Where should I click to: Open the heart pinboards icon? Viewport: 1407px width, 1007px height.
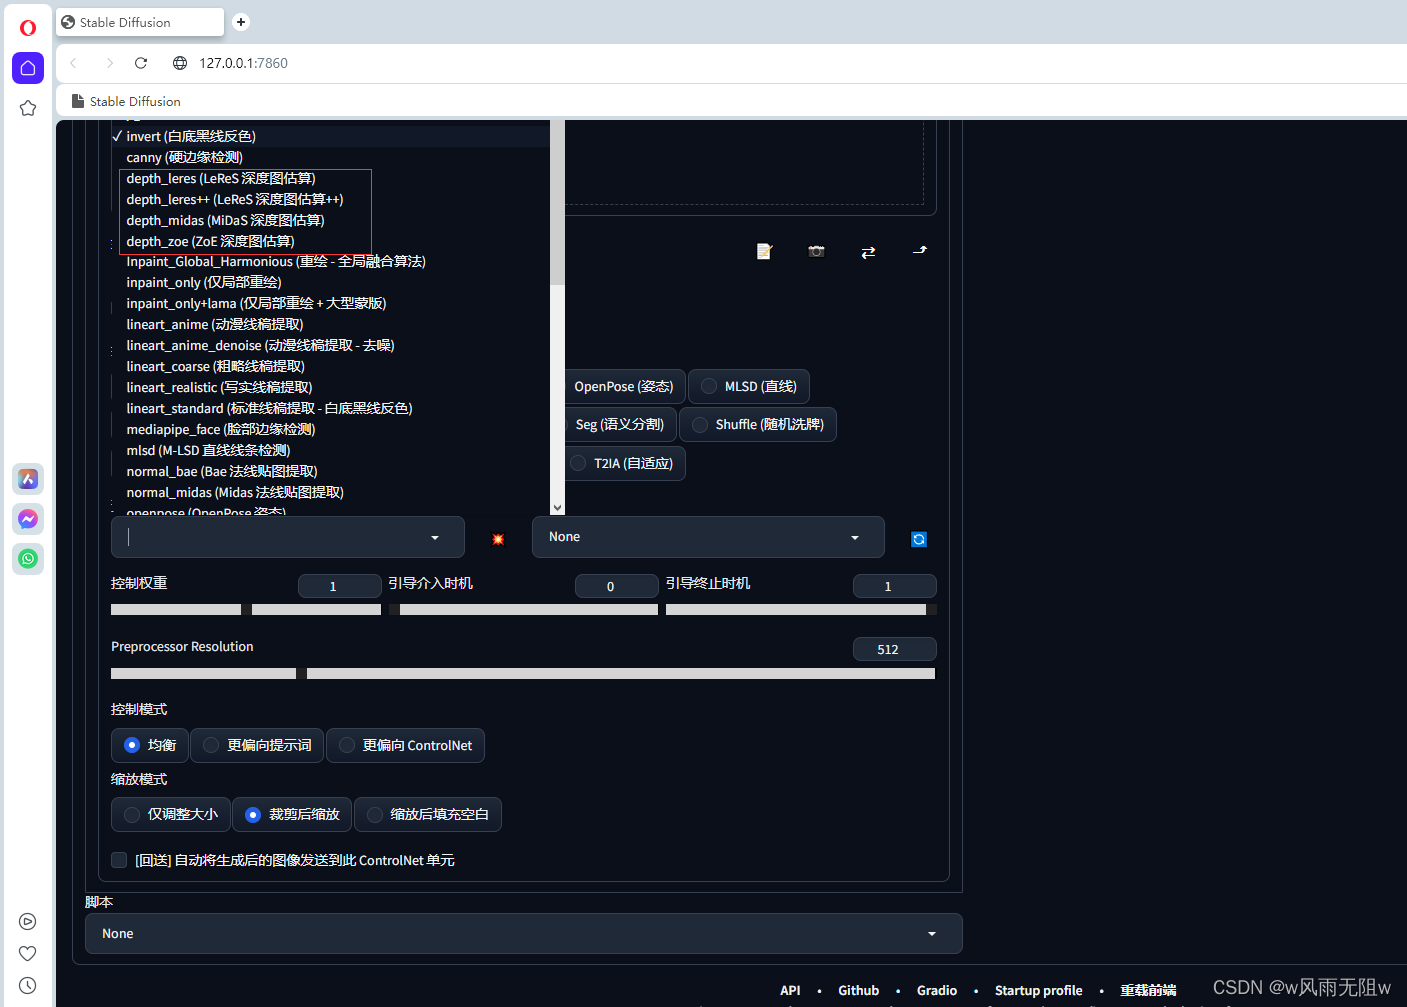click(28, 954)
